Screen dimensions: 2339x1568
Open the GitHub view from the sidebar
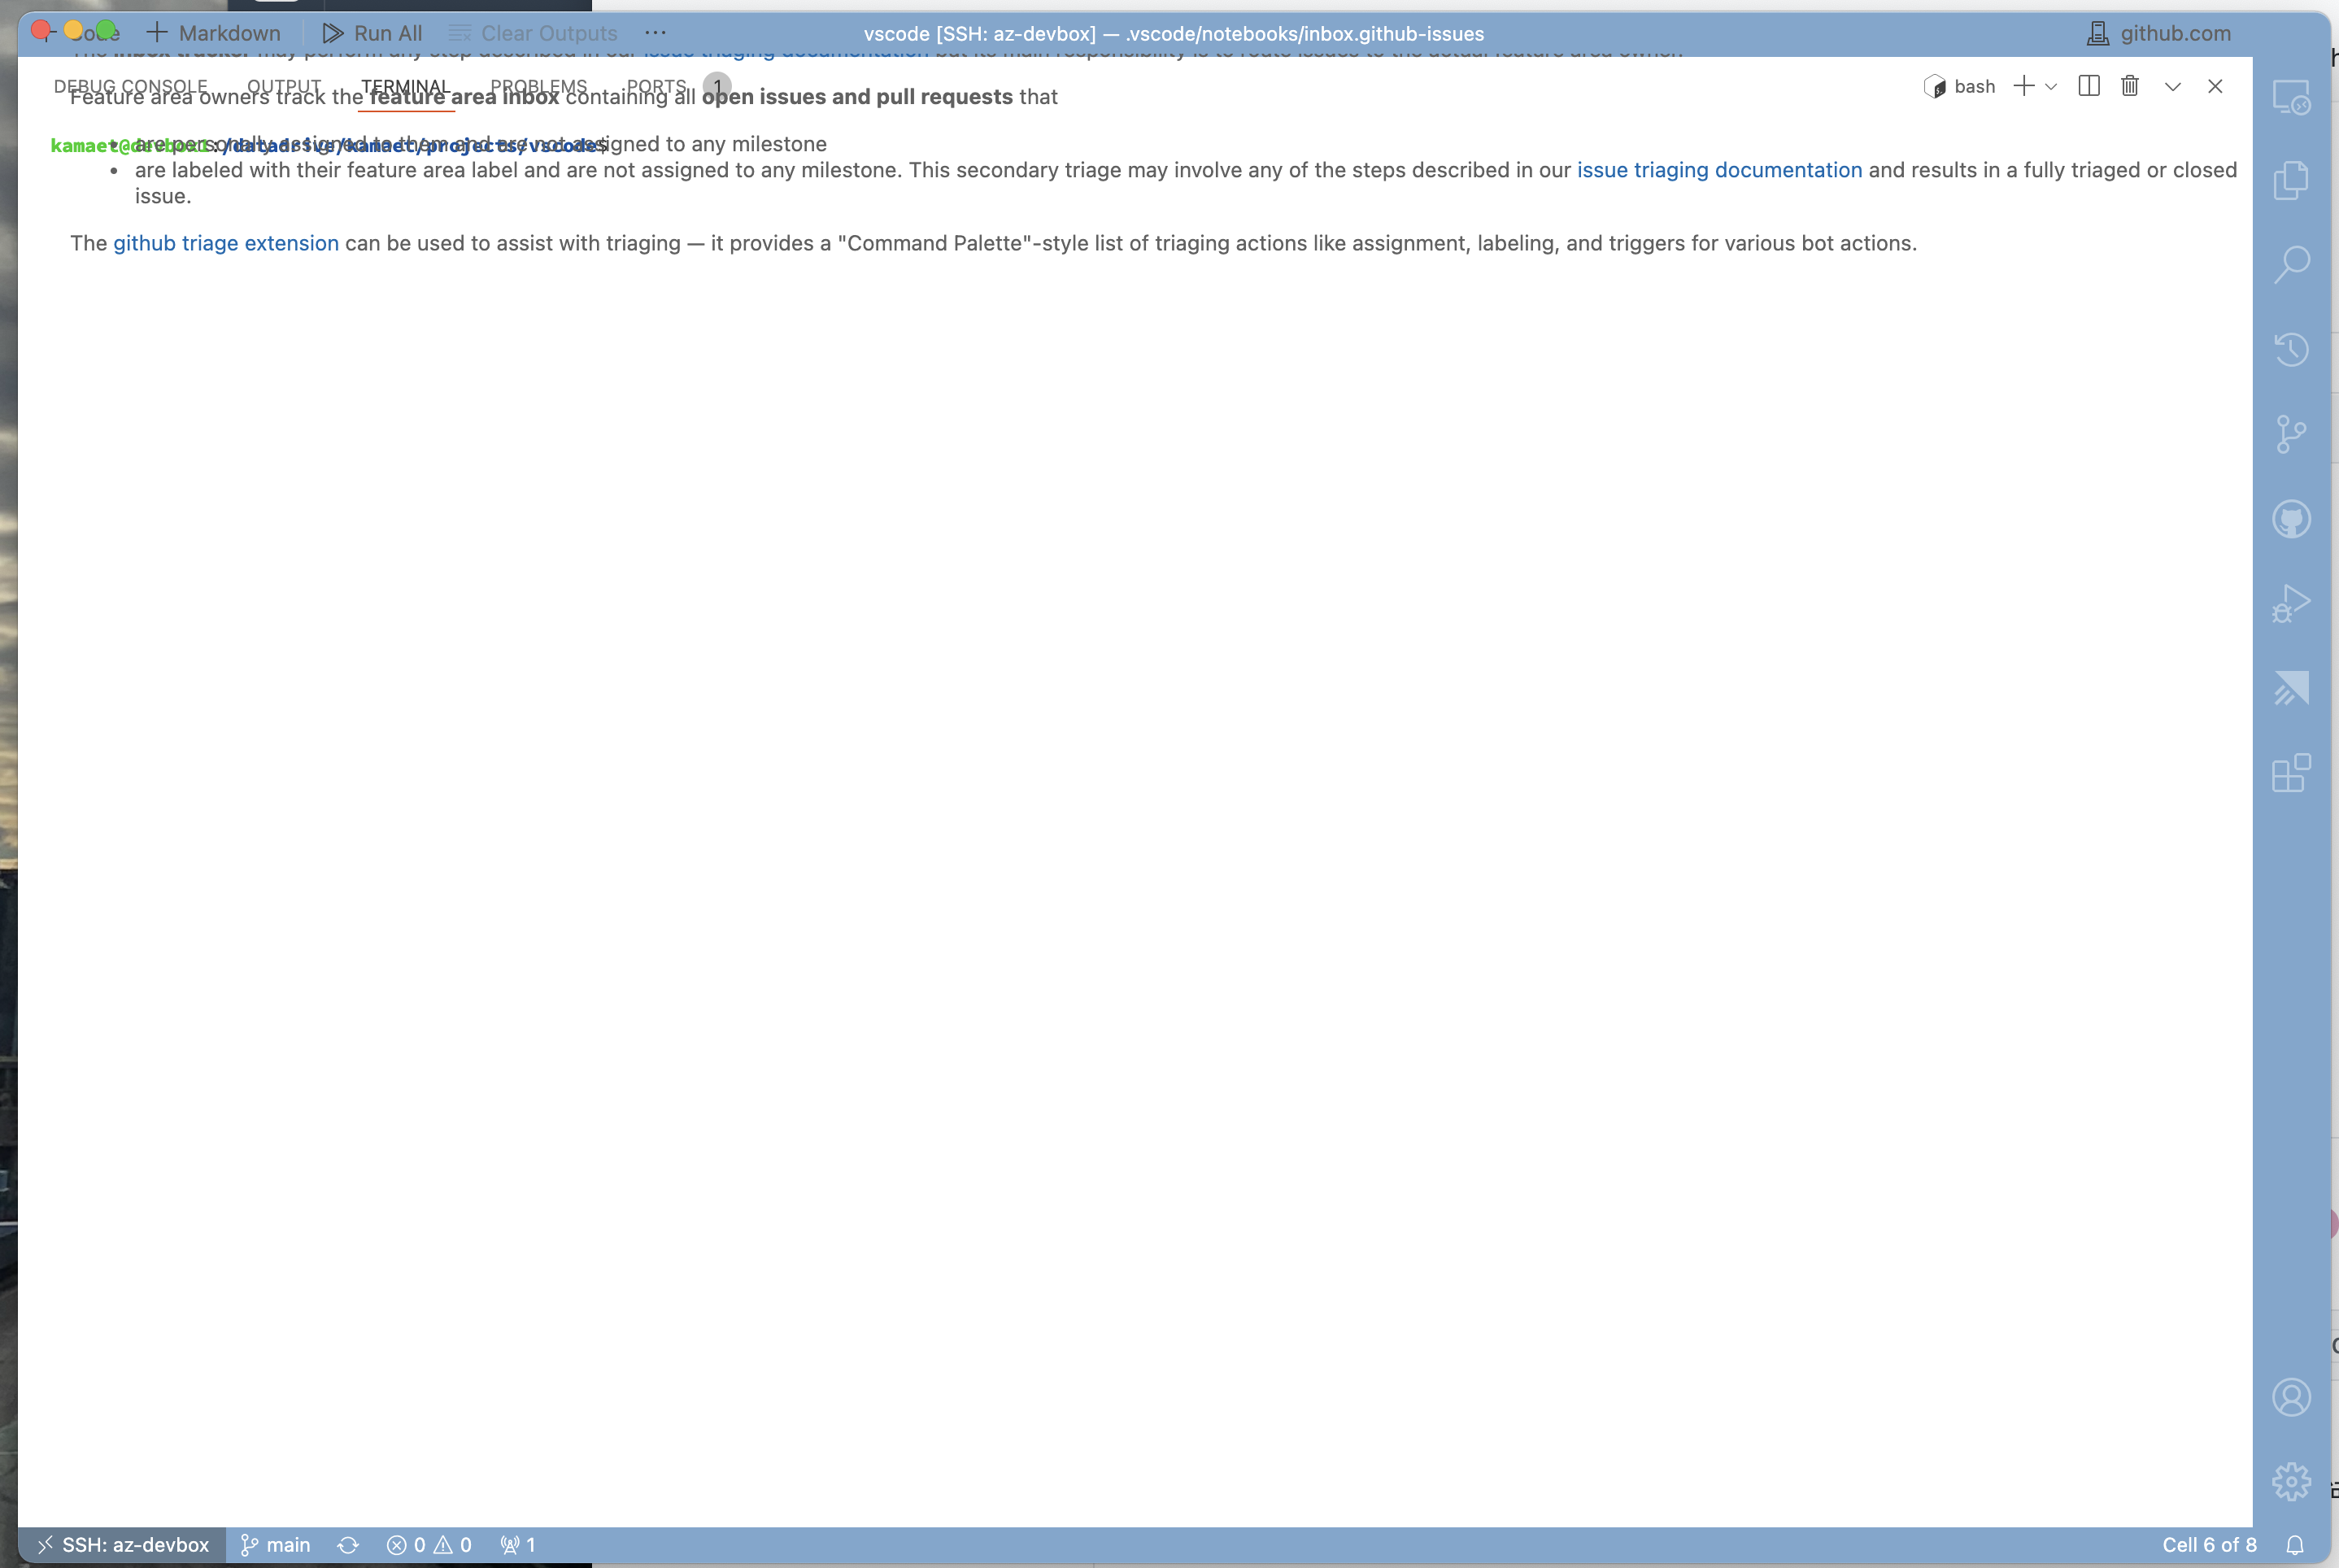coord(2292,518)
